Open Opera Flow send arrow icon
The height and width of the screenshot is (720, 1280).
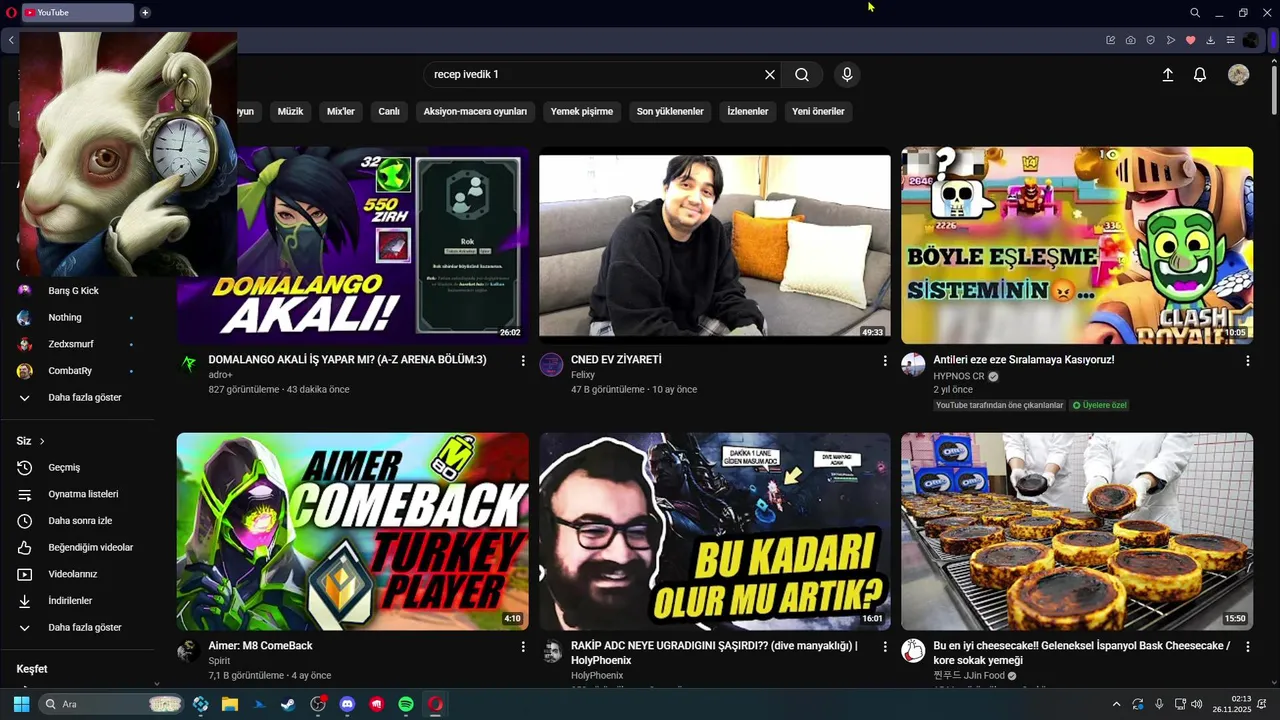(1170, 40)
